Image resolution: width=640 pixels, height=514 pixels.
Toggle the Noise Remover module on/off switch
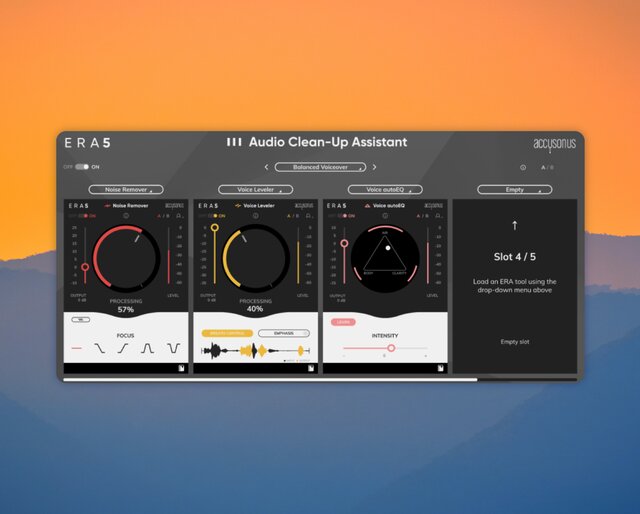pyautogui.click(x=85, y=216)
